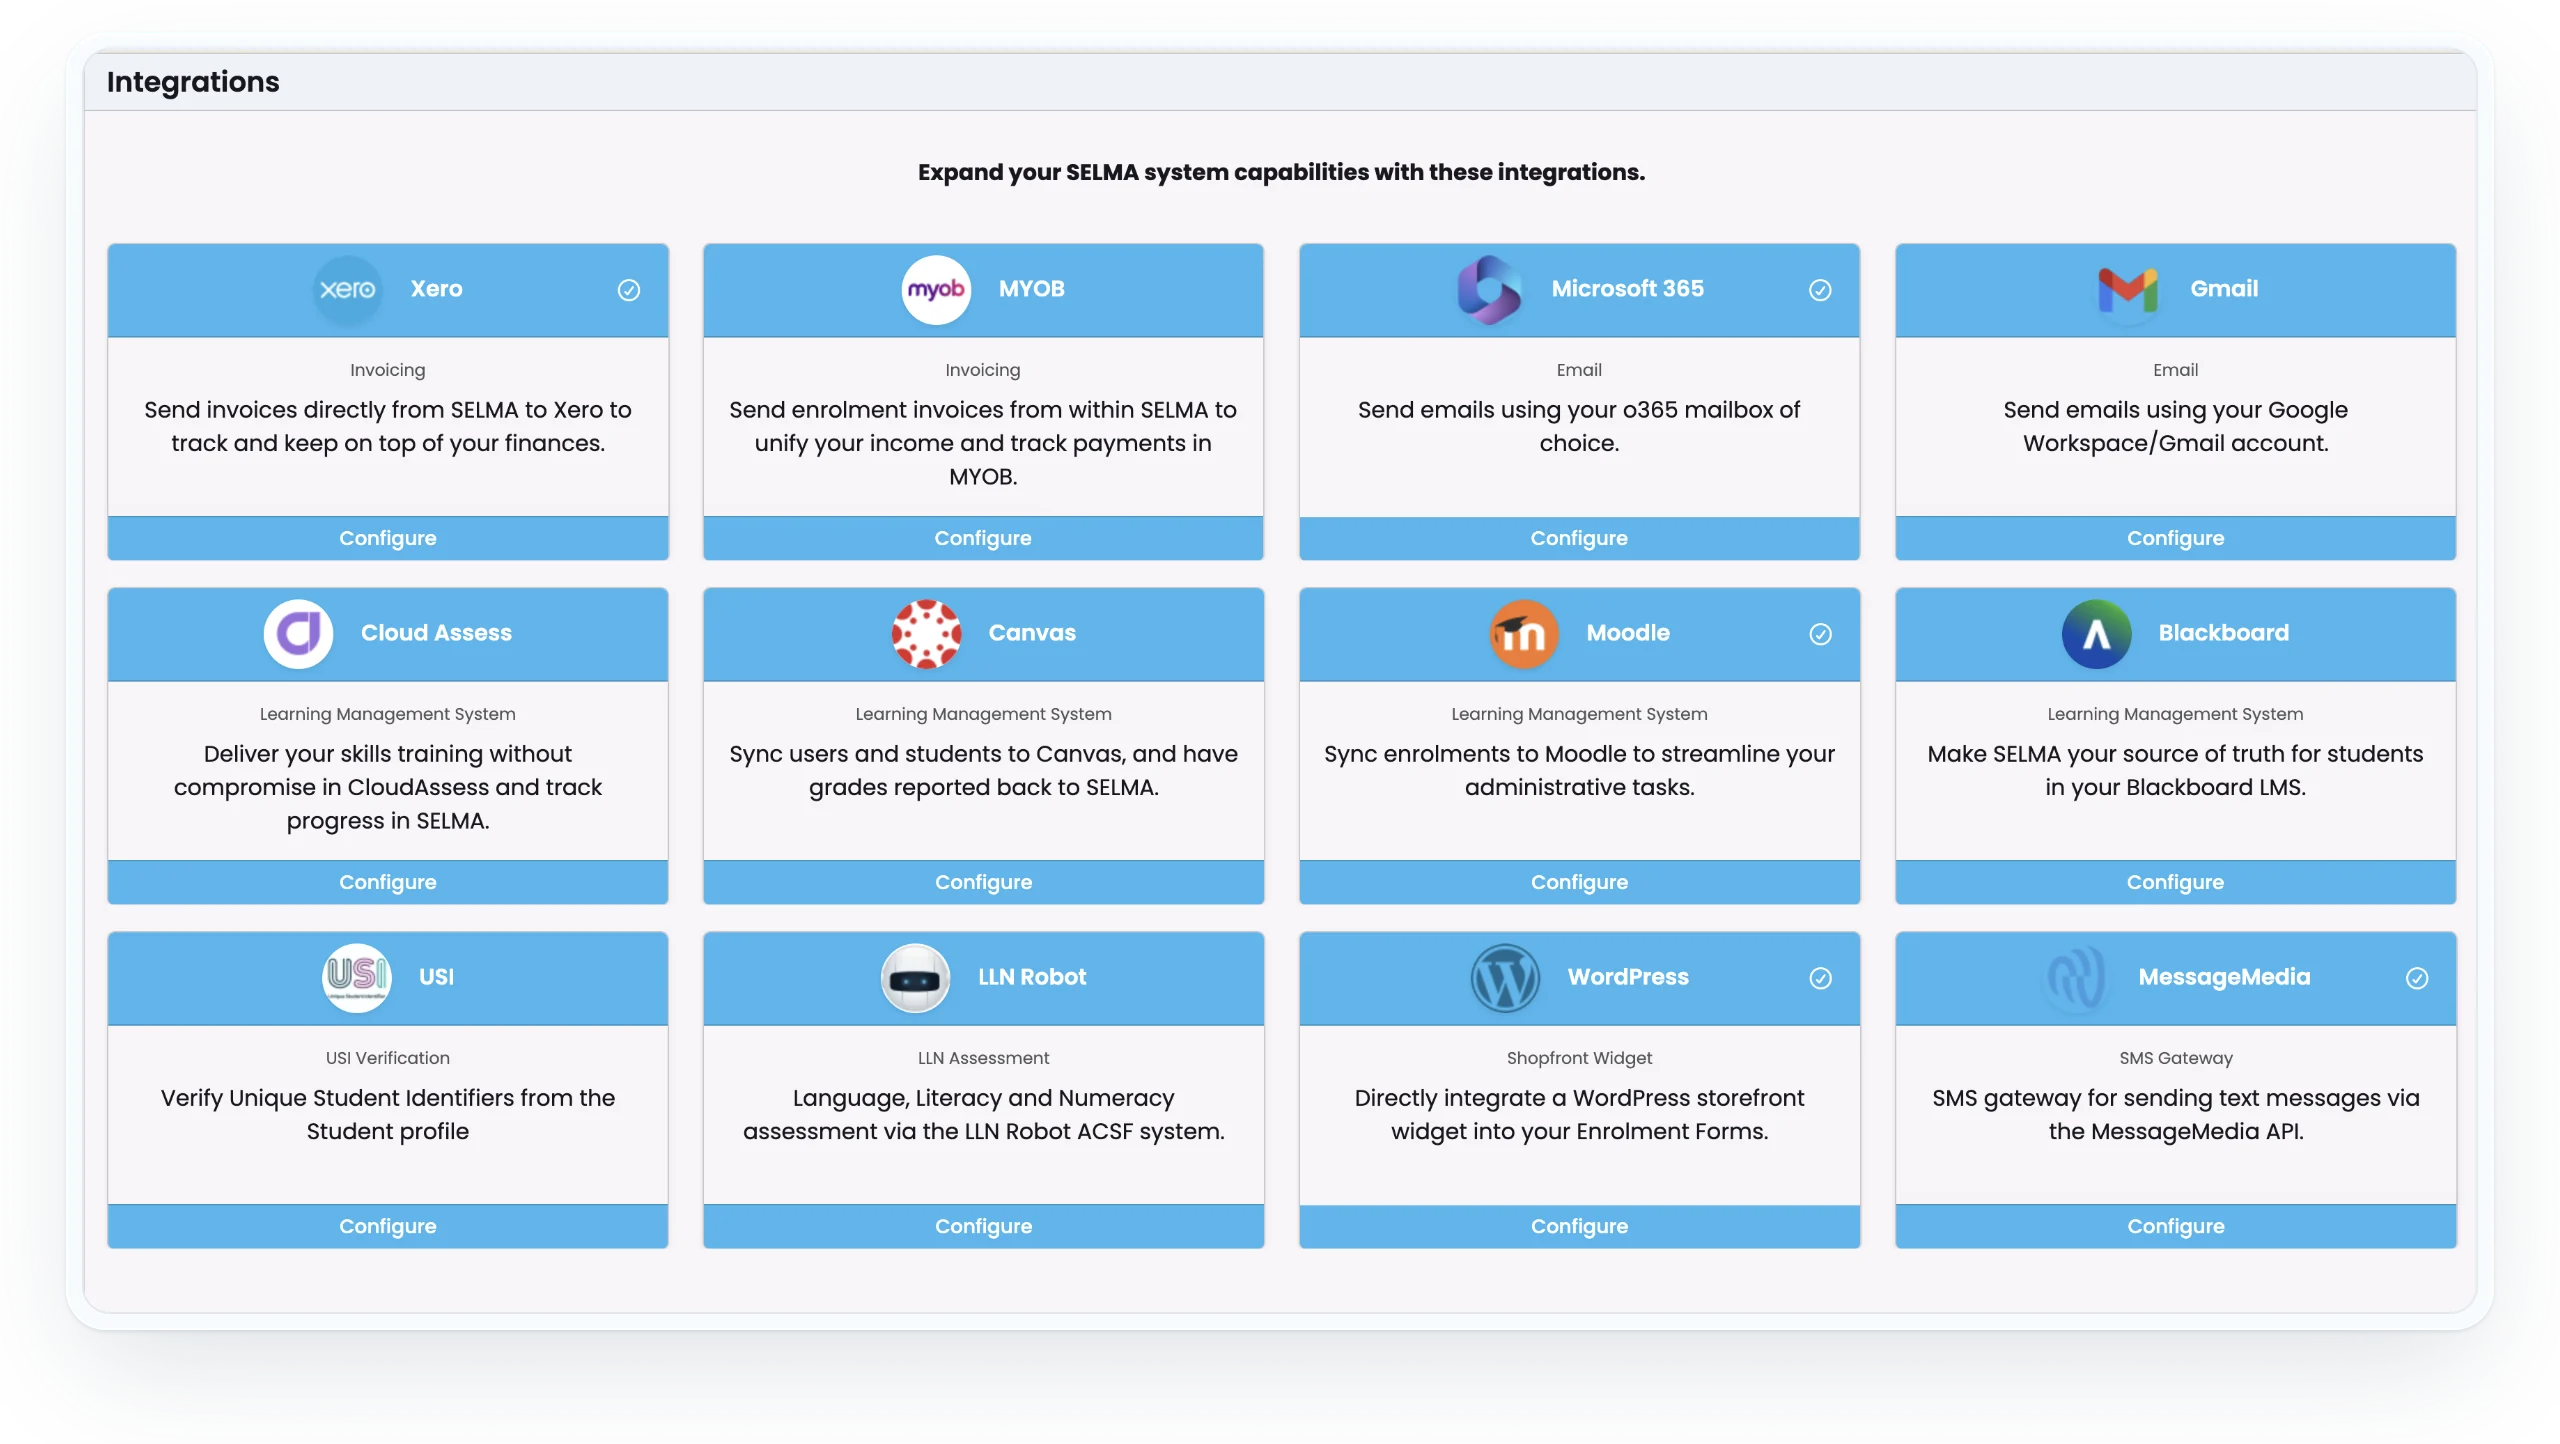The height and width of the screenshot is (1444, 2560).
Task: Click the Xero enabled checkmark icon
Action: coord(629,290)
